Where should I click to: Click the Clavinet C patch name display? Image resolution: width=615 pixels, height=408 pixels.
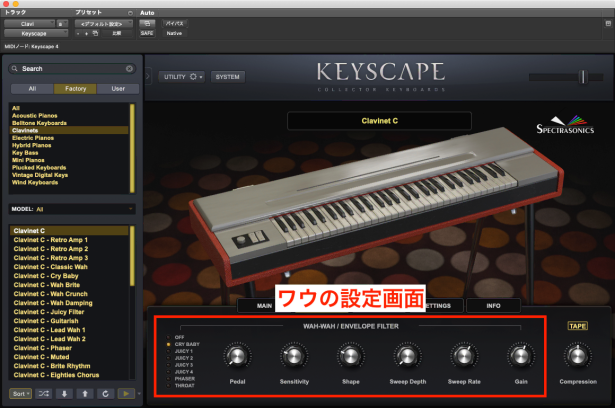[379, 121]
